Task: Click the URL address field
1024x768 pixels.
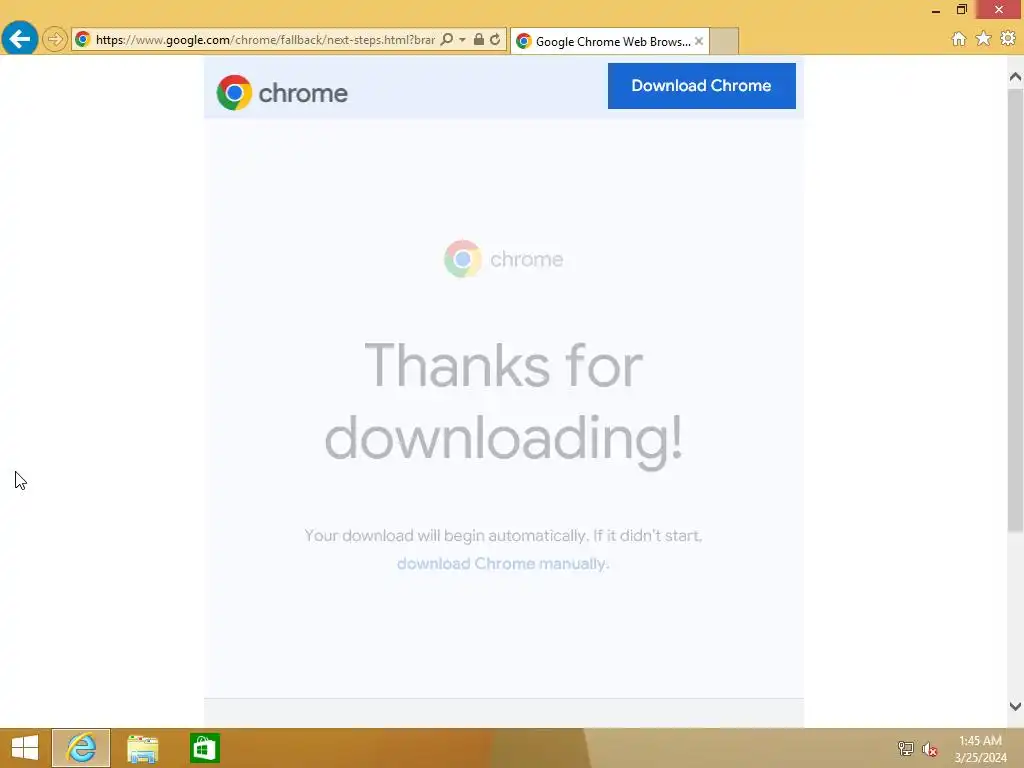Action: [264, 40]
